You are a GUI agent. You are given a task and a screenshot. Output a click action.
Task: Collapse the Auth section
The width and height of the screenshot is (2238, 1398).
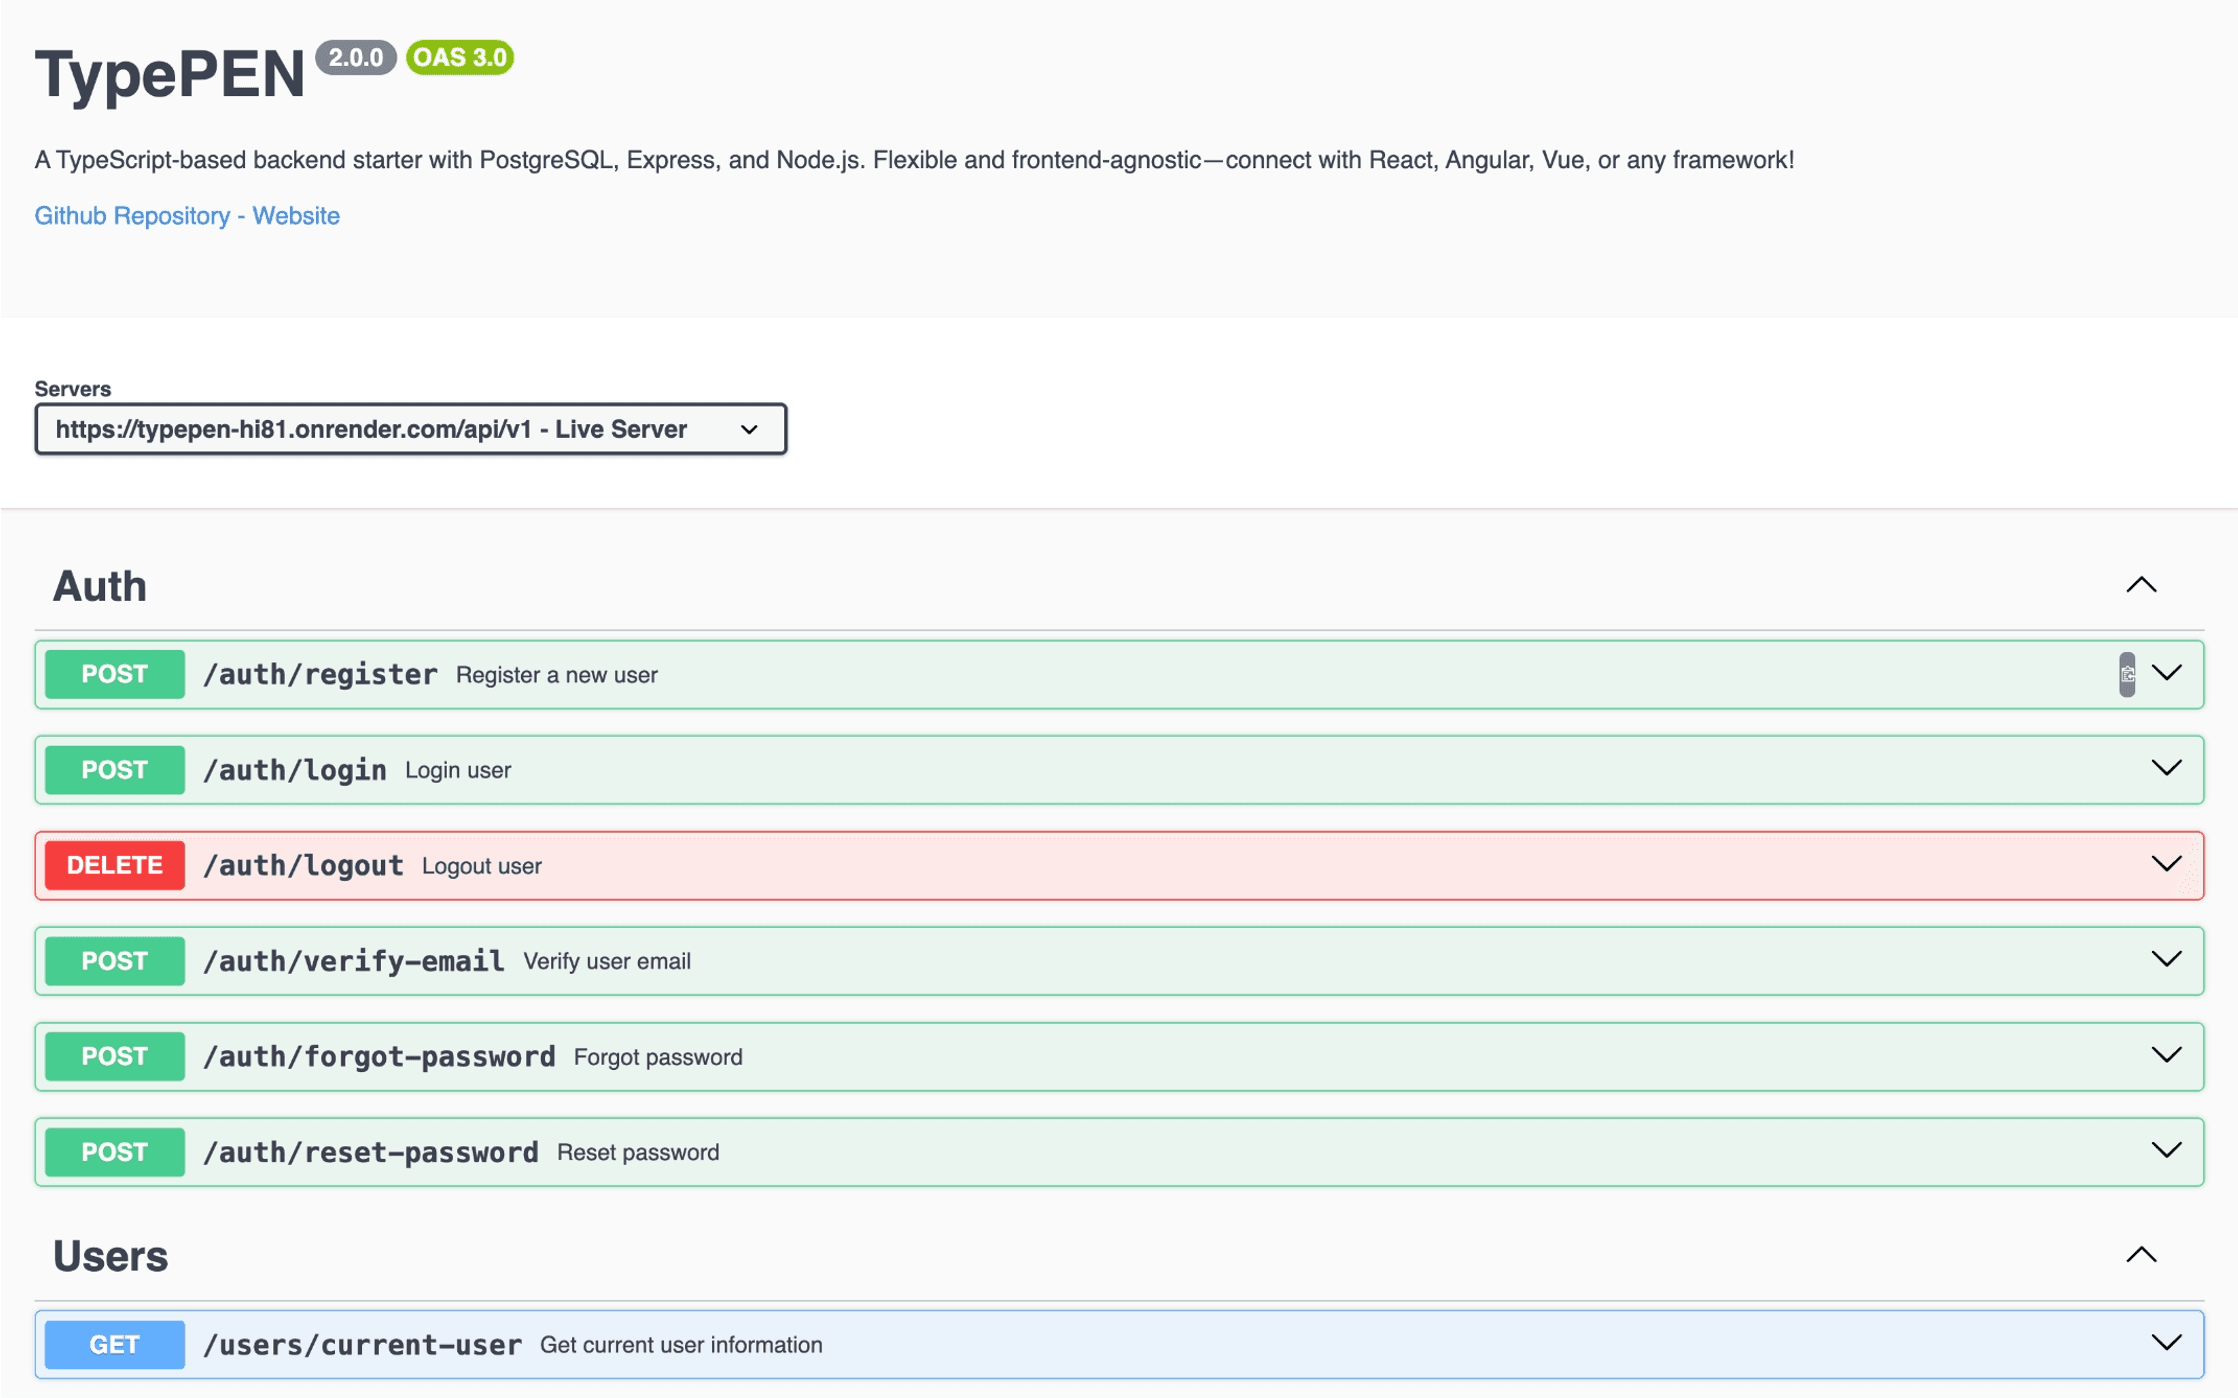pos(2140,585)
